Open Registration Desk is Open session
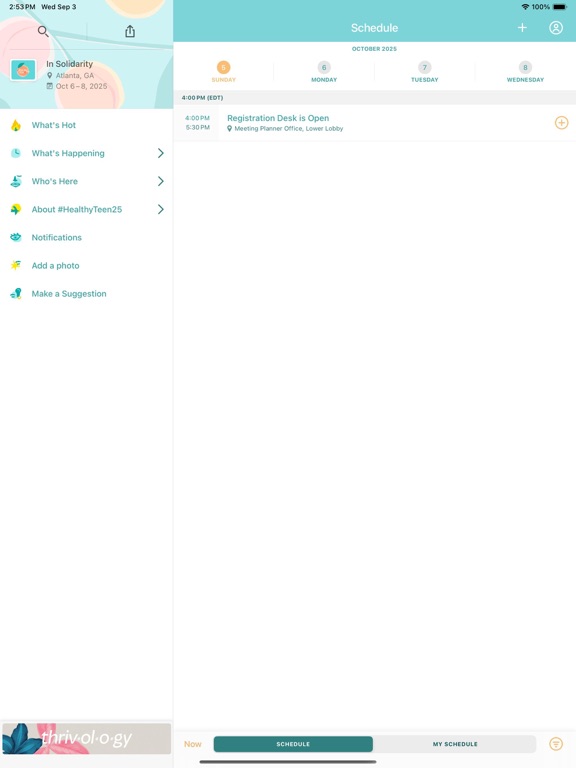 pos(375,123)
